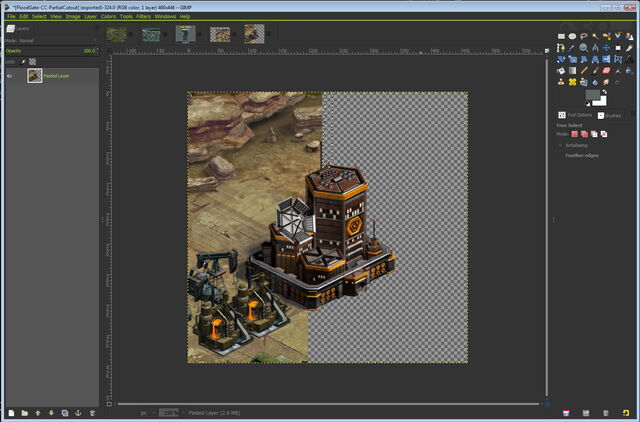Delete the layer with trash button
640x422 pixels.
tap(92, 413)
